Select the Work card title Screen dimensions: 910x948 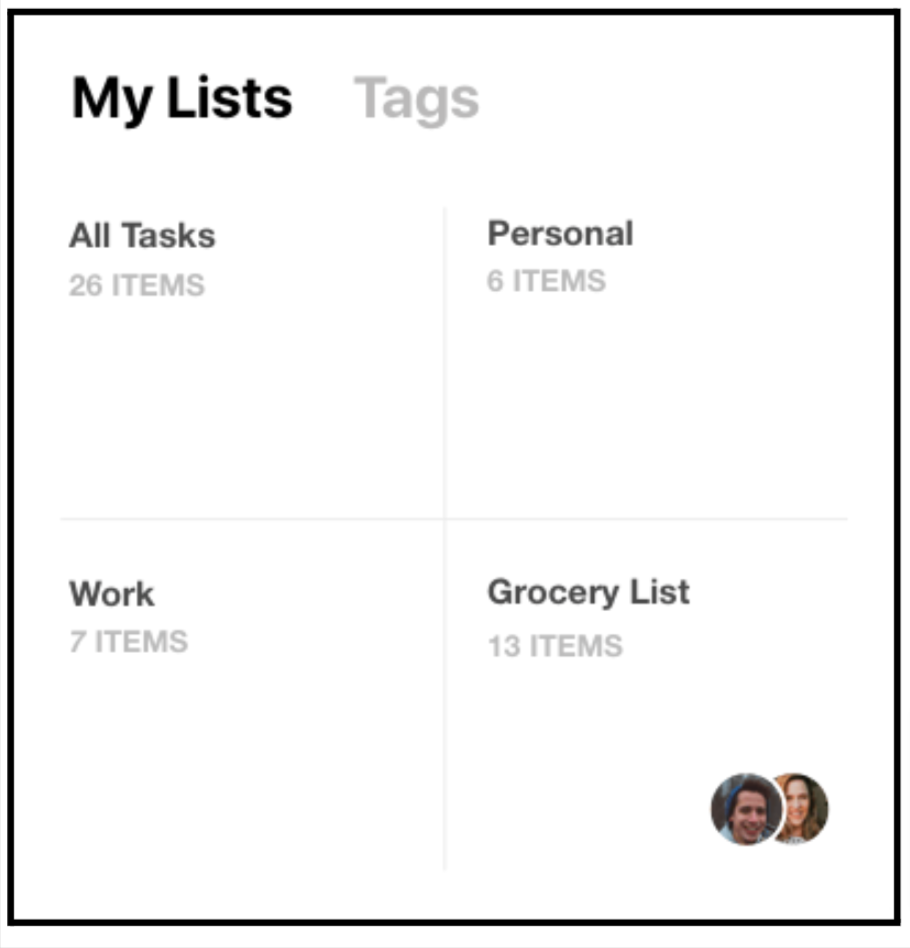(111, 593)
